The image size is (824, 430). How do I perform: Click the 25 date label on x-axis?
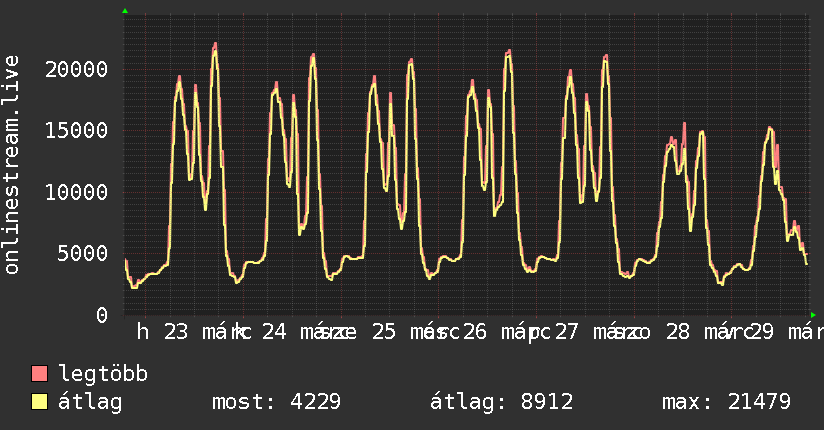pyautogui.click(x=384, y=332)
